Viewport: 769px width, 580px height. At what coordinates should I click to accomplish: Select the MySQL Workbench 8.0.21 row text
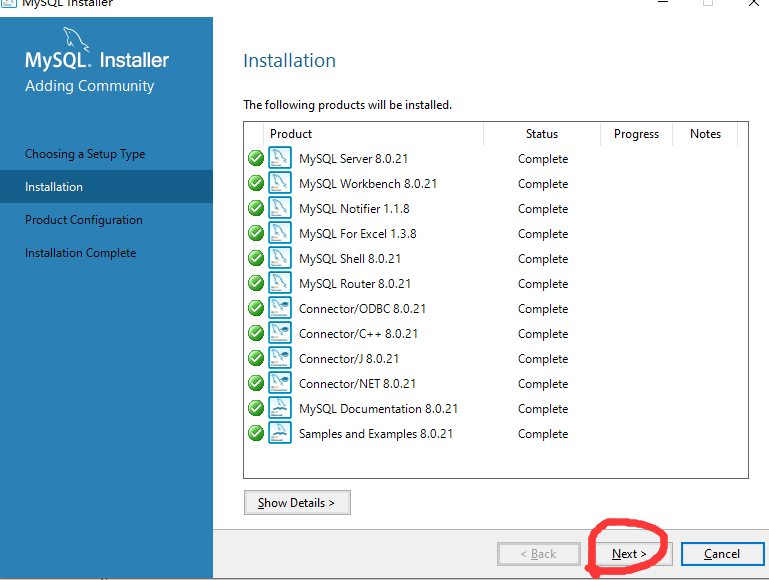point(368,184)
